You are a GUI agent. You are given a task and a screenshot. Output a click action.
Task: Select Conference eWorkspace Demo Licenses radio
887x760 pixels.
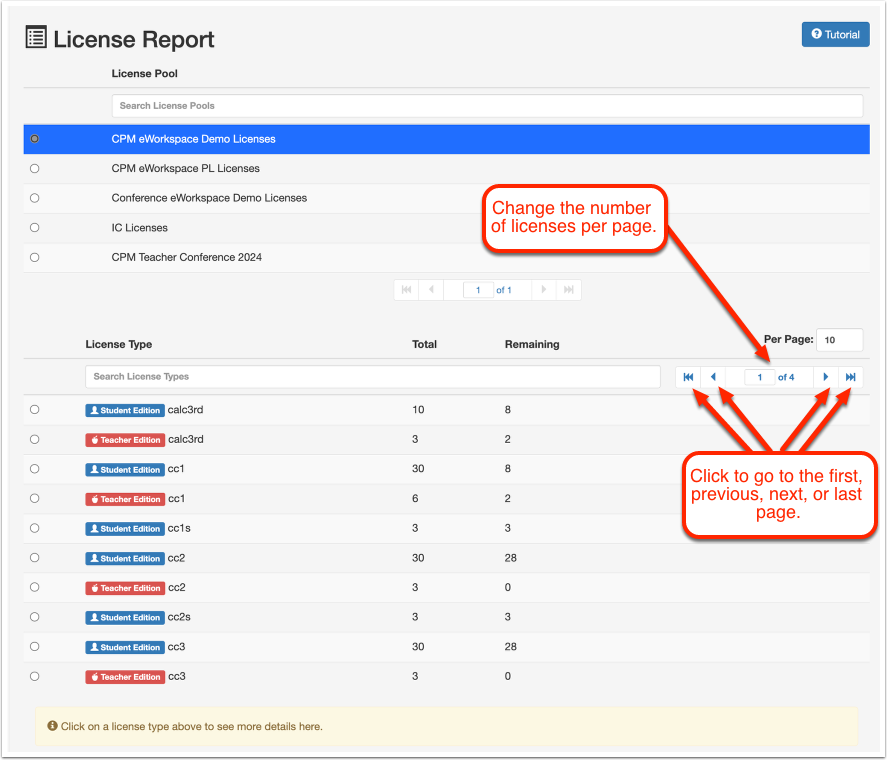pyautogui.click(x=35, y=197)
